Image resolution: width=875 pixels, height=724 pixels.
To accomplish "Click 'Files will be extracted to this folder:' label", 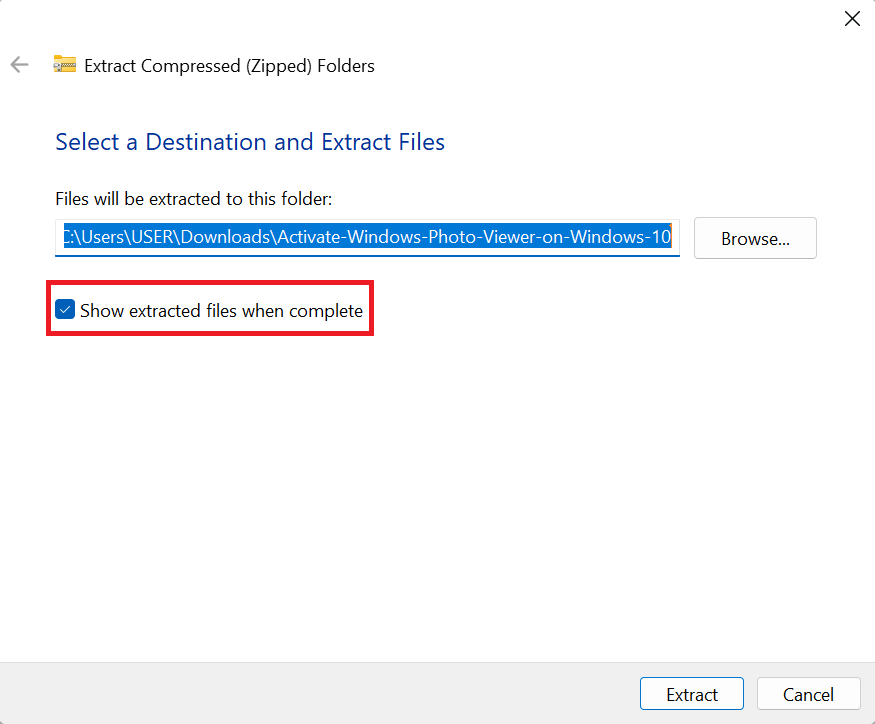I will click(194, 199).
